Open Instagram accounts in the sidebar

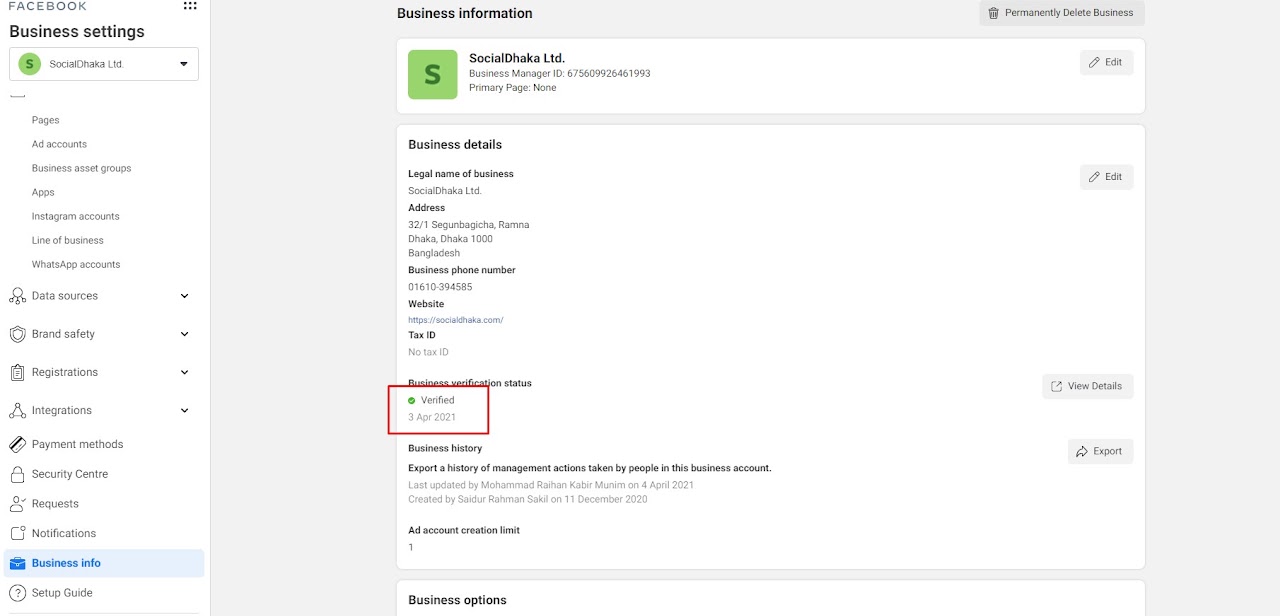click(75, 216)
